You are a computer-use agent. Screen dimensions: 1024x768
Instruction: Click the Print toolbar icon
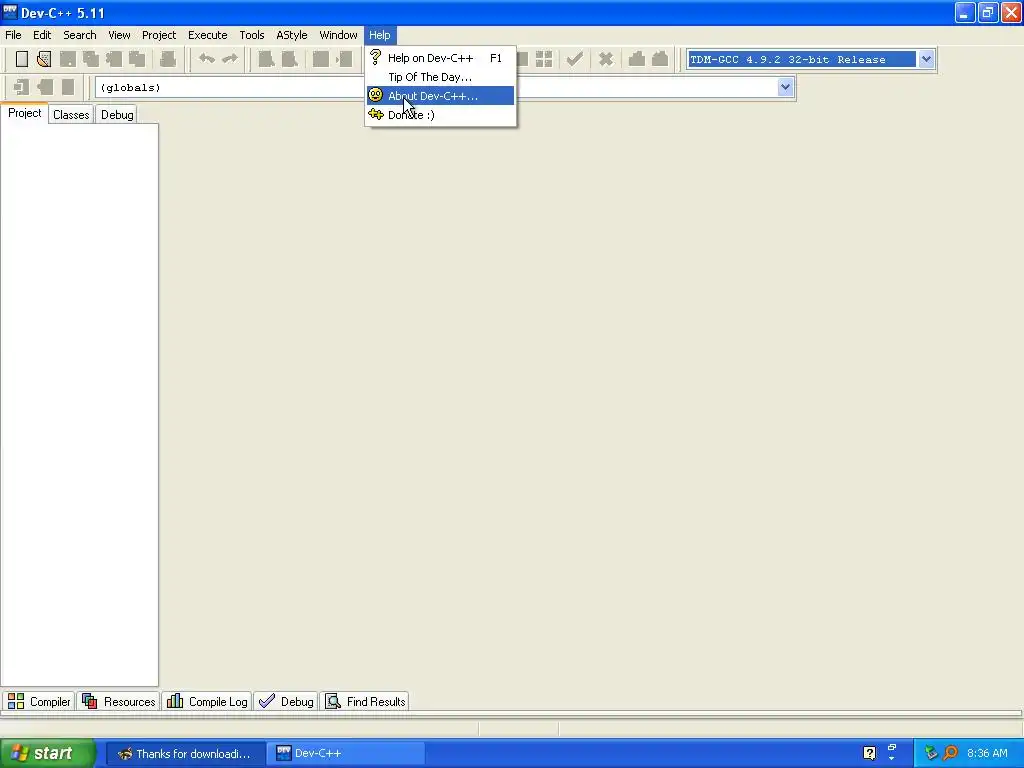[168, 59]
